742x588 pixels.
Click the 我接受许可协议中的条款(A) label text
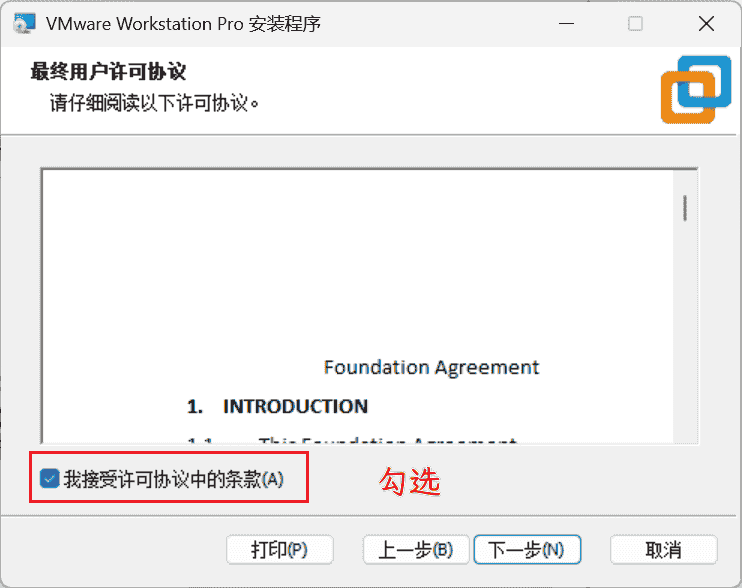174,479
